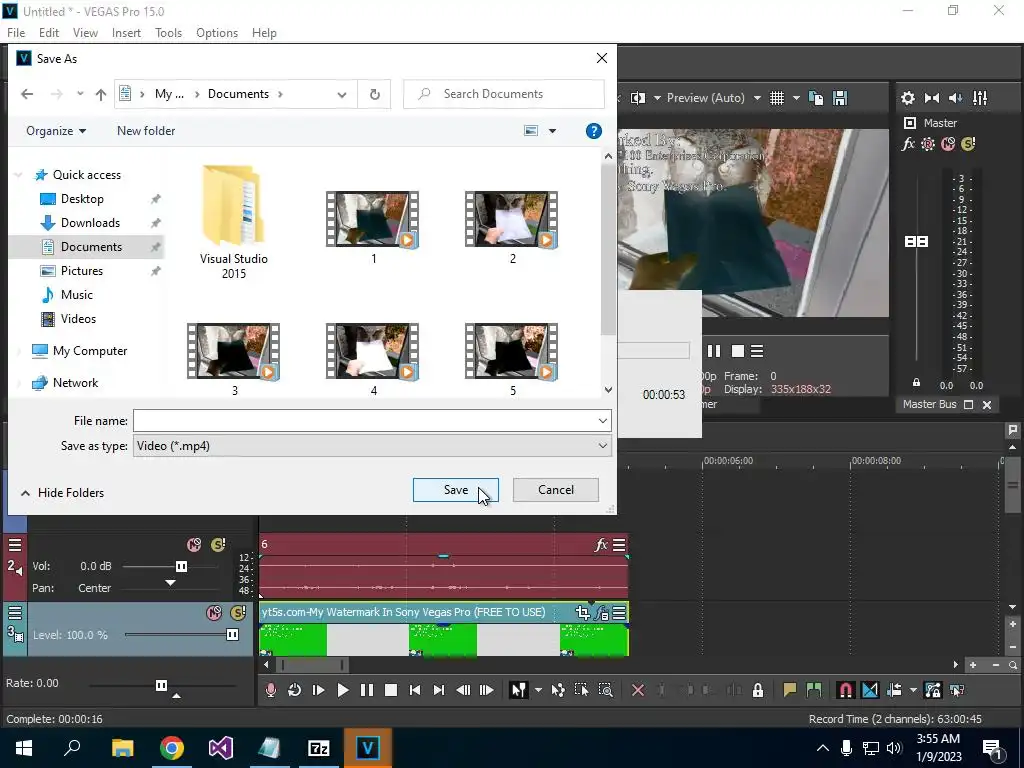Toggle Enable Snapping magnet icon
Screen dimensions: 1024x768
(x=846, y=690)
